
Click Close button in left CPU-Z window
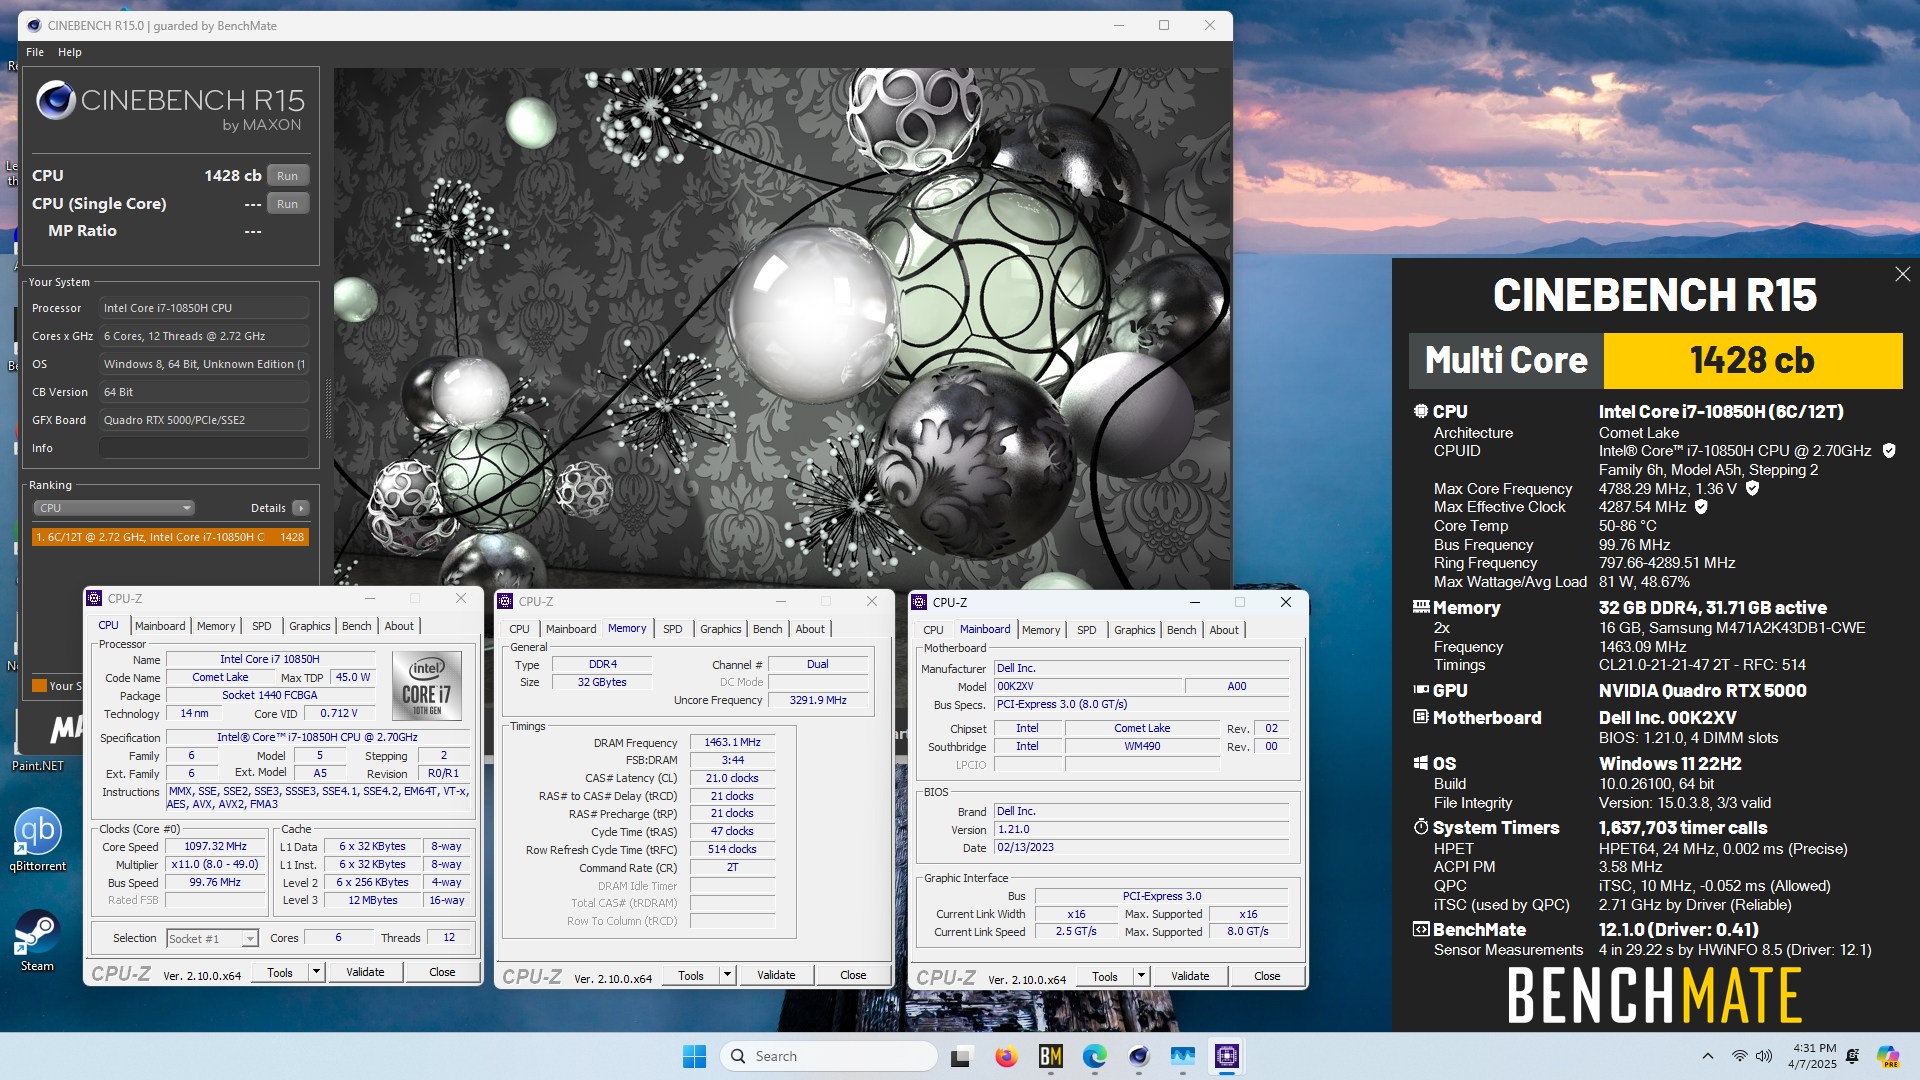tap(442, 972)
